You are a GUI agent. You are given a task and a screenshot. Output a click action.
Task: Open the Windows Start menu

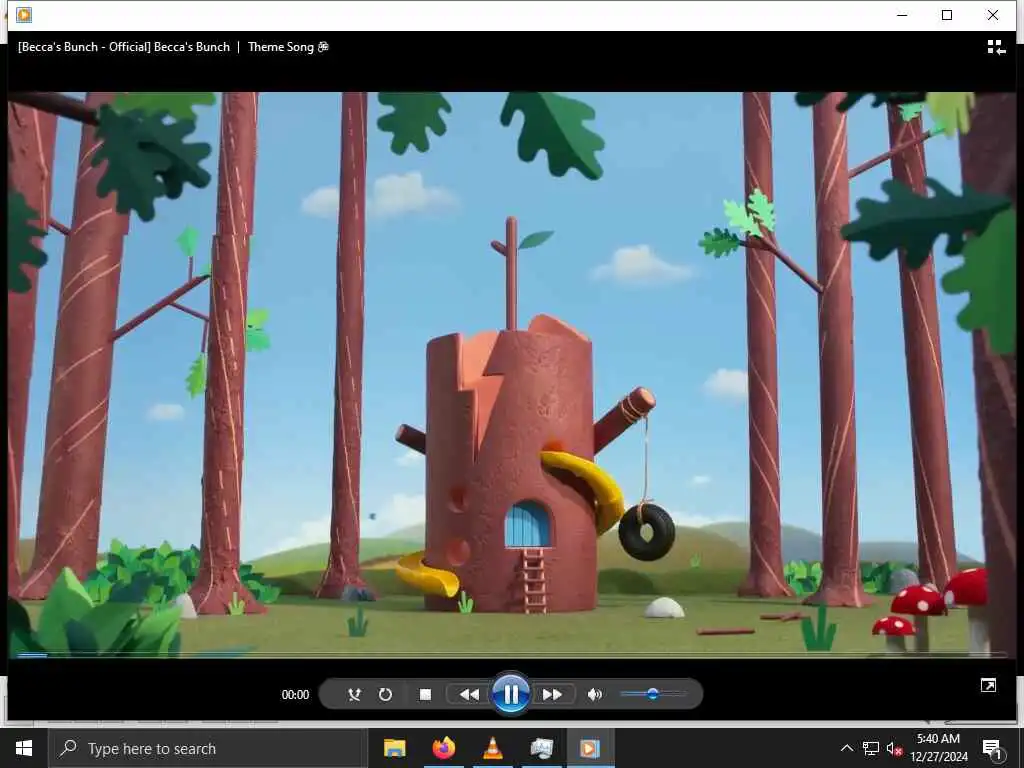point(24,748)
